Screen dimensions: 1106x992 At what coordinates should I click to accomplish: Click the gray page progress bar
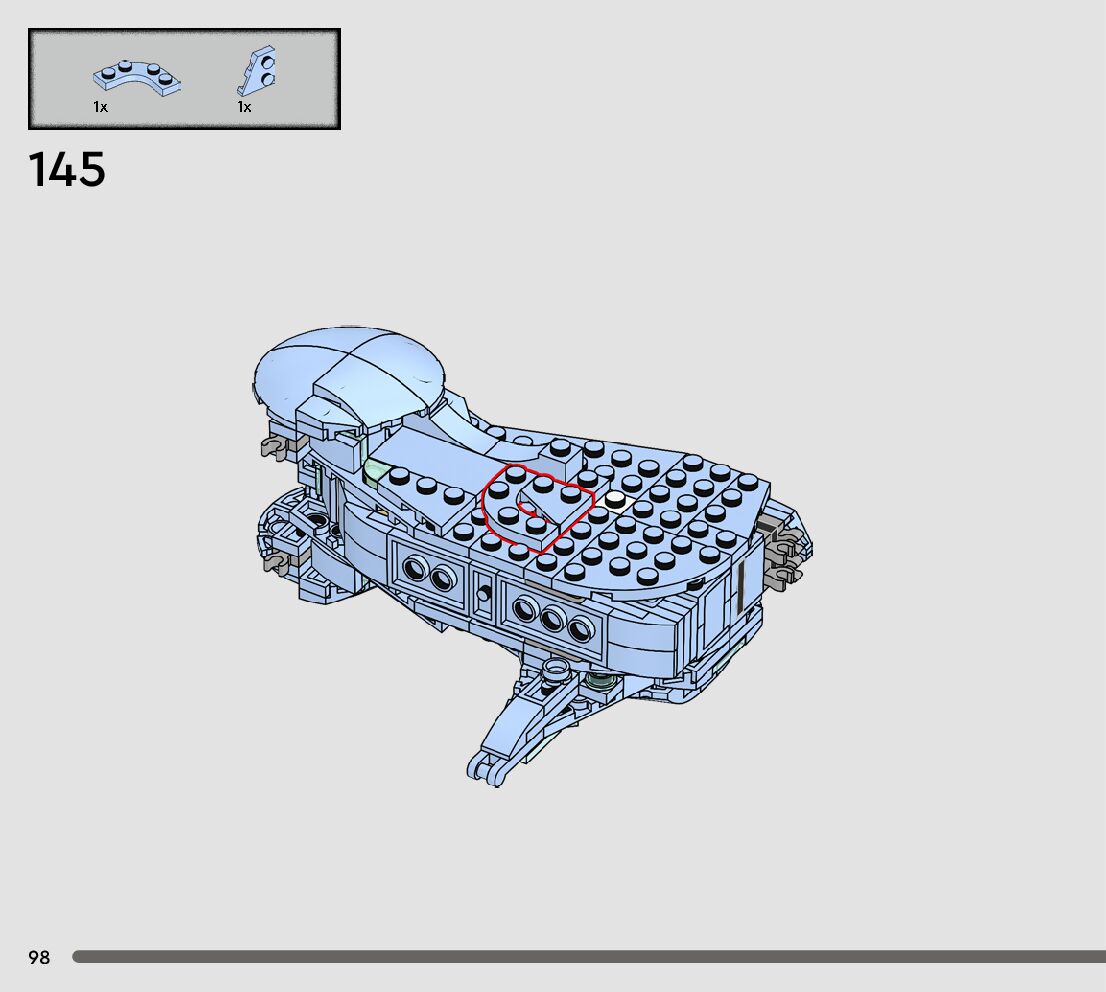pos(588,957)
